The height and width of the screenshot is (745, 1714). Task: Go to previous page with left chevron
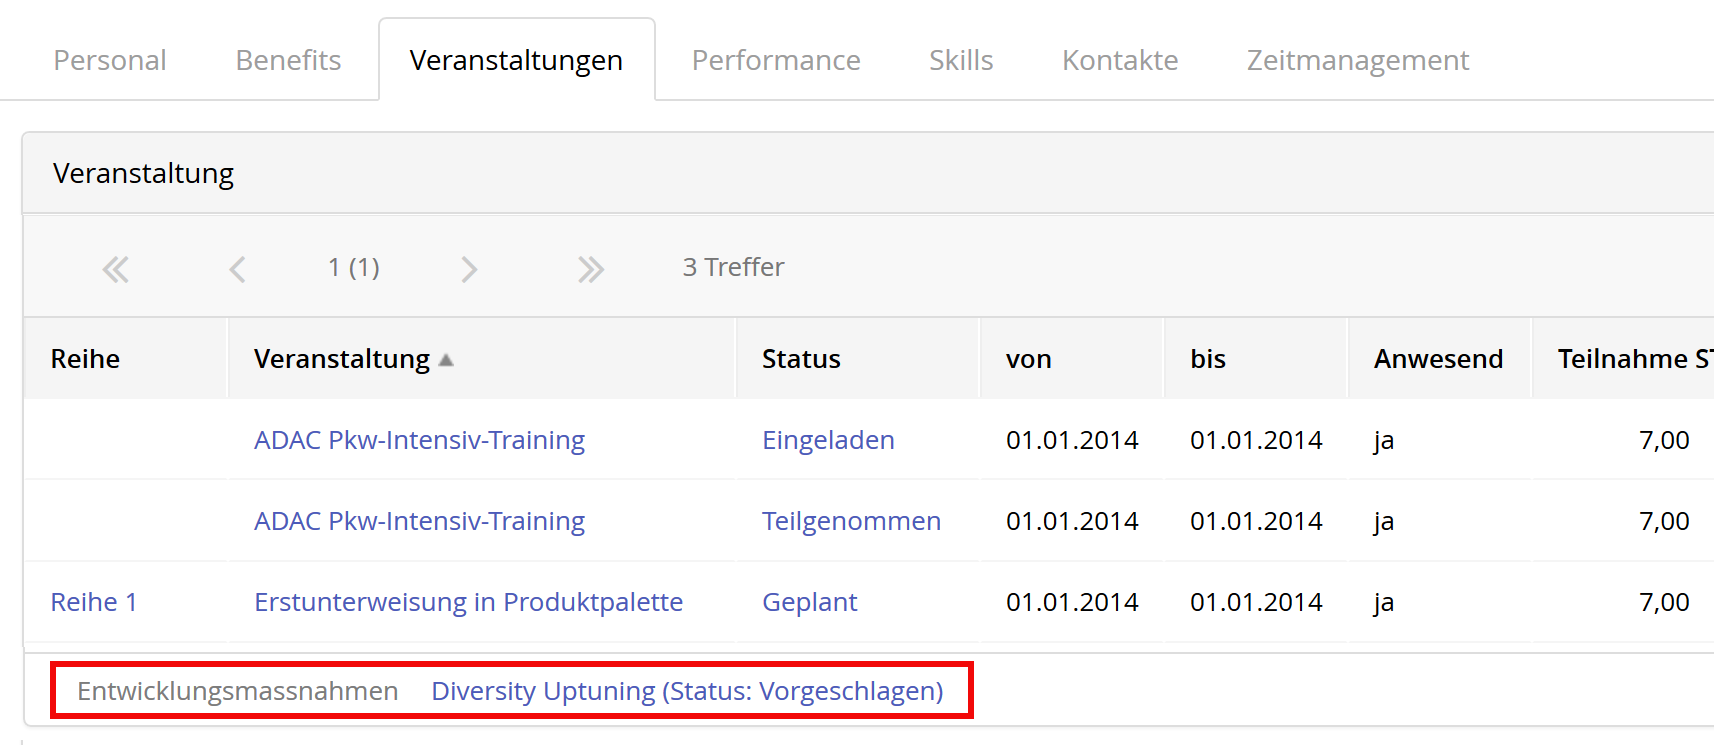tap(237, 269)
